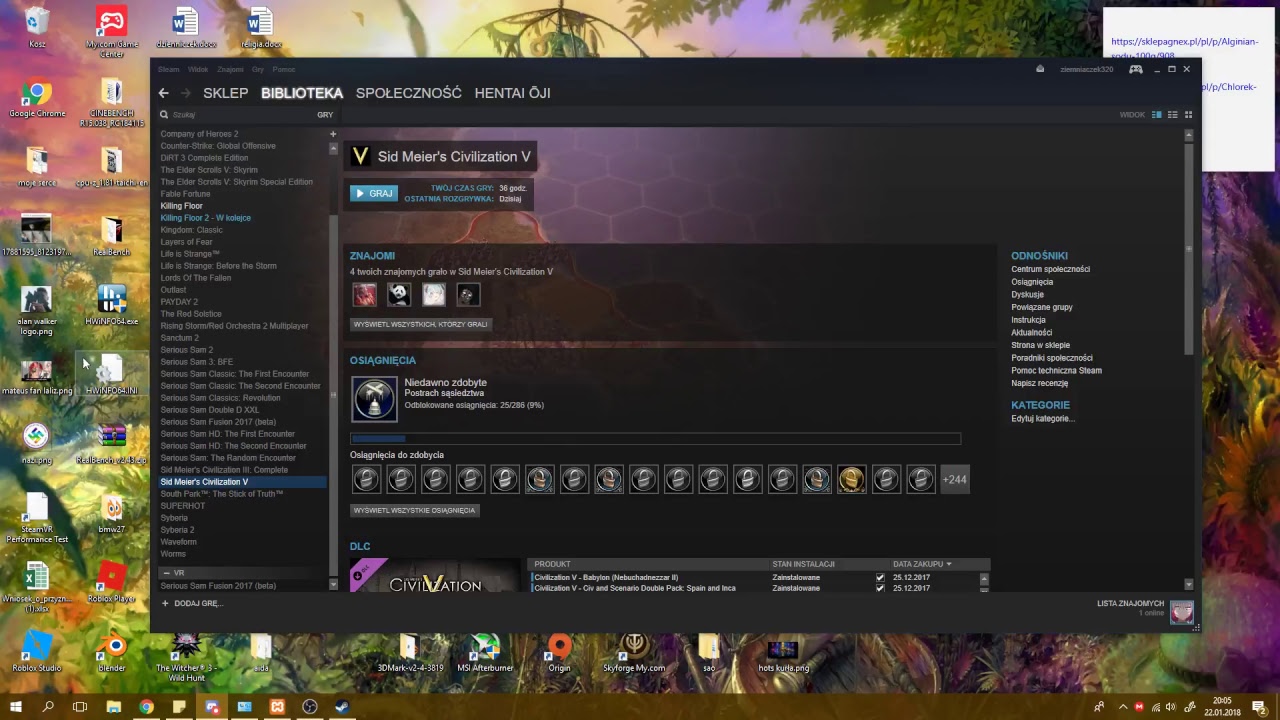Switch library to grid view icon

(x=1188, y=115)
